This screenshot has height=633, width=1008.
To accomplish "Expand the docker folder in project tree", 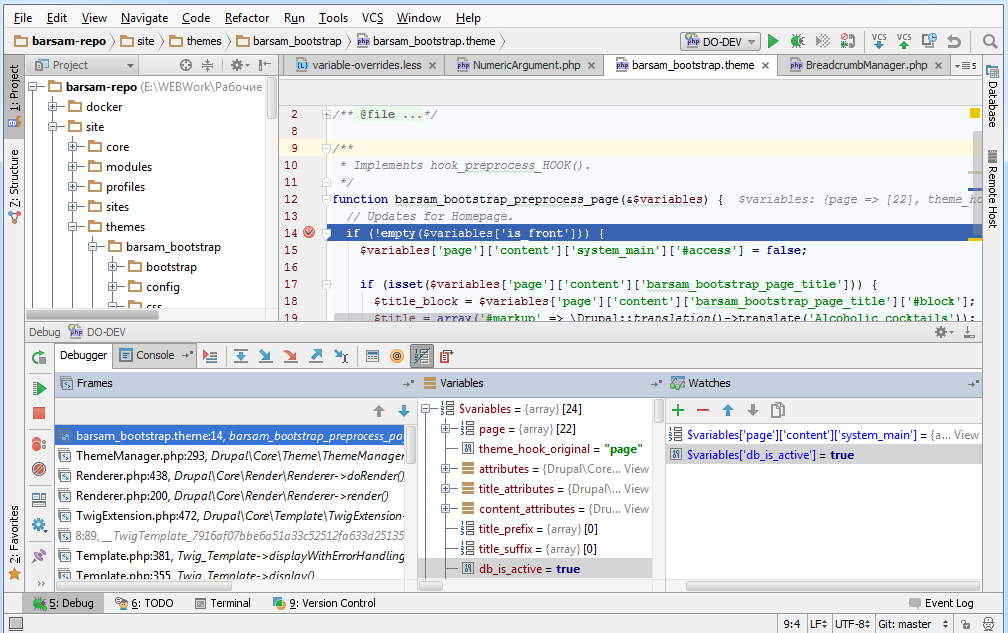I will [53, 107].
